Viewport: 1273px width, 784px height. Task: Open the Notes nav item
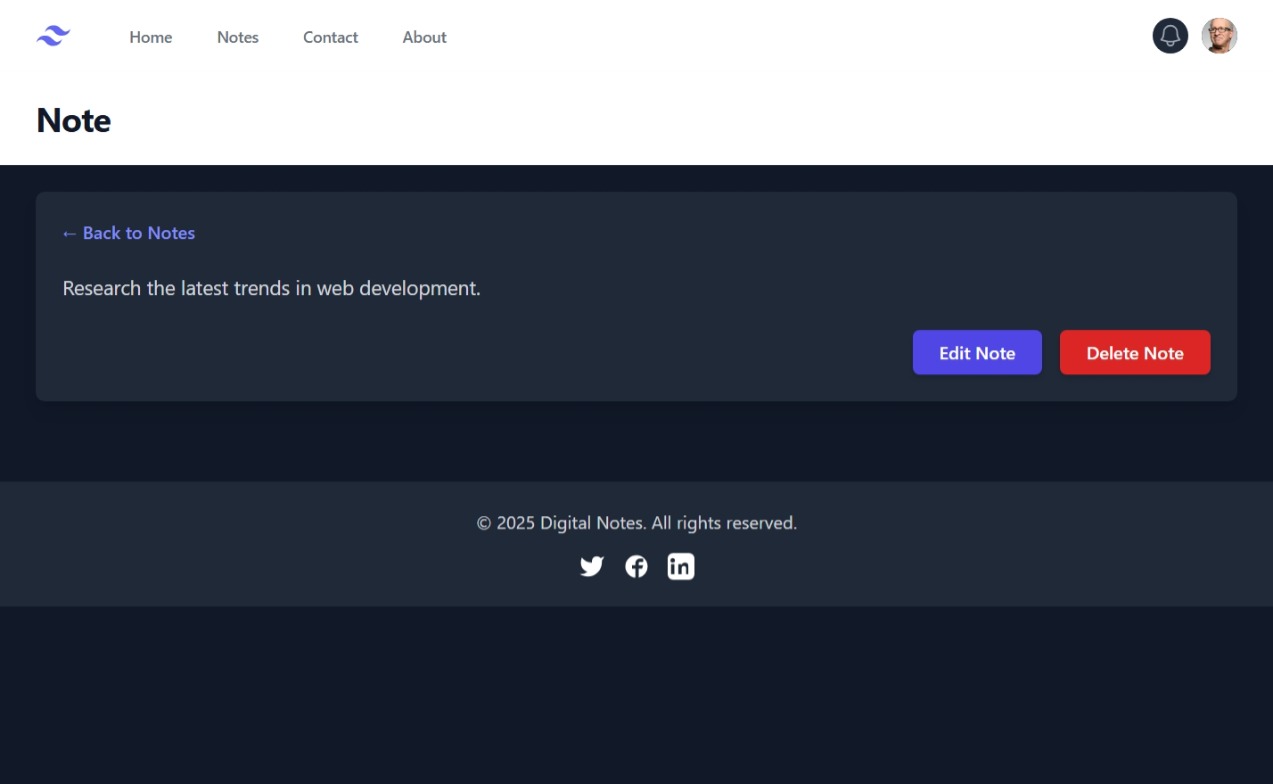click(238, 37)
